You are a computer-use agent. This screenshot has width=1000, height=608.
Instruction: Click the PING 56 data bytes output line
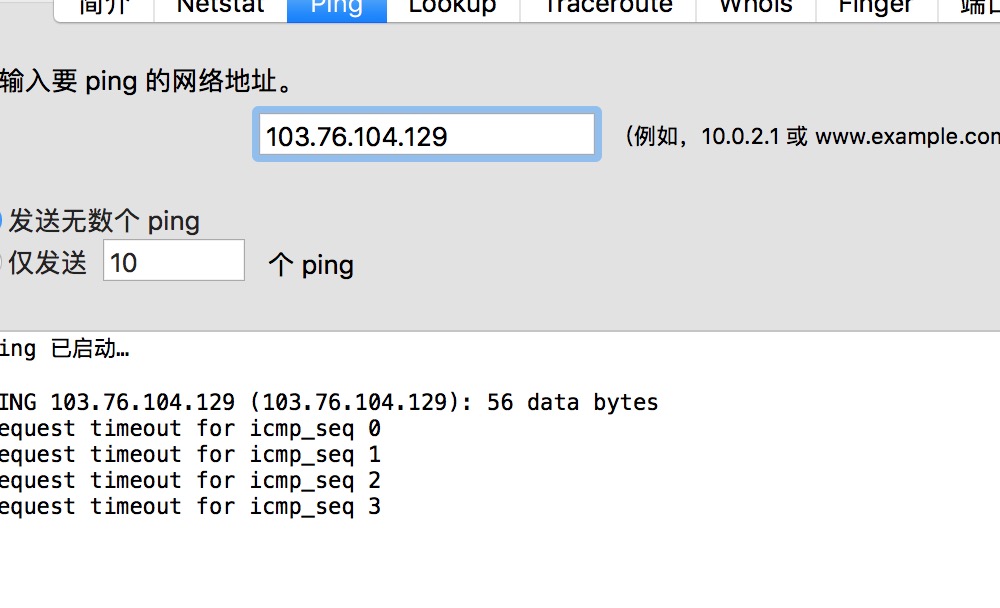(330, 403)
